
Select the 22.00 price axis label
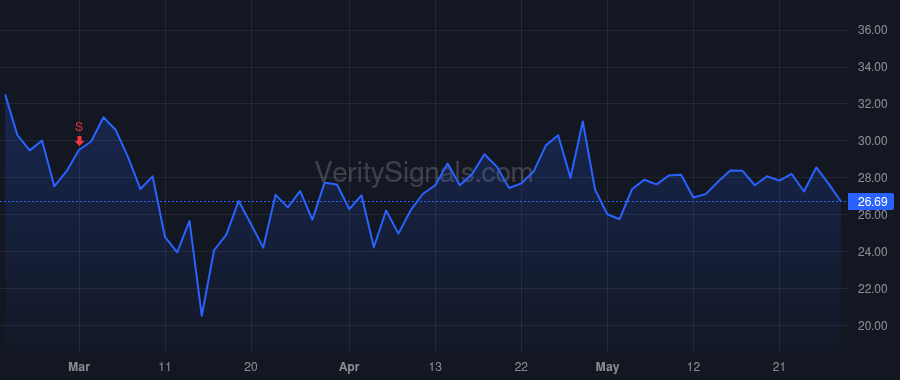[x=872, y=289]
